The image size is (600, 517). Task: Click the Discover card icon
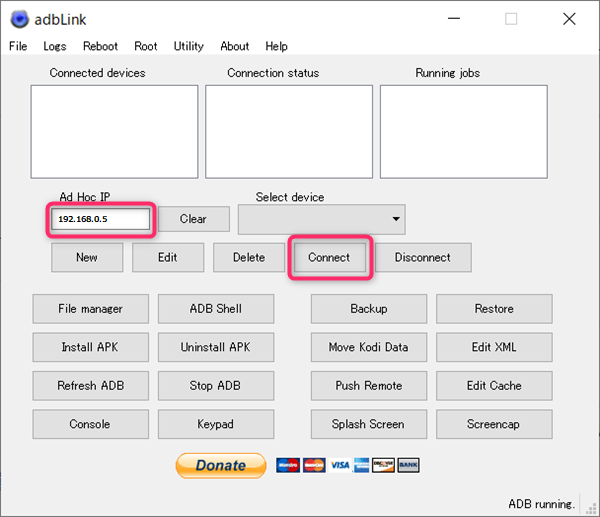pyautogui.click(x=383, y=465)
